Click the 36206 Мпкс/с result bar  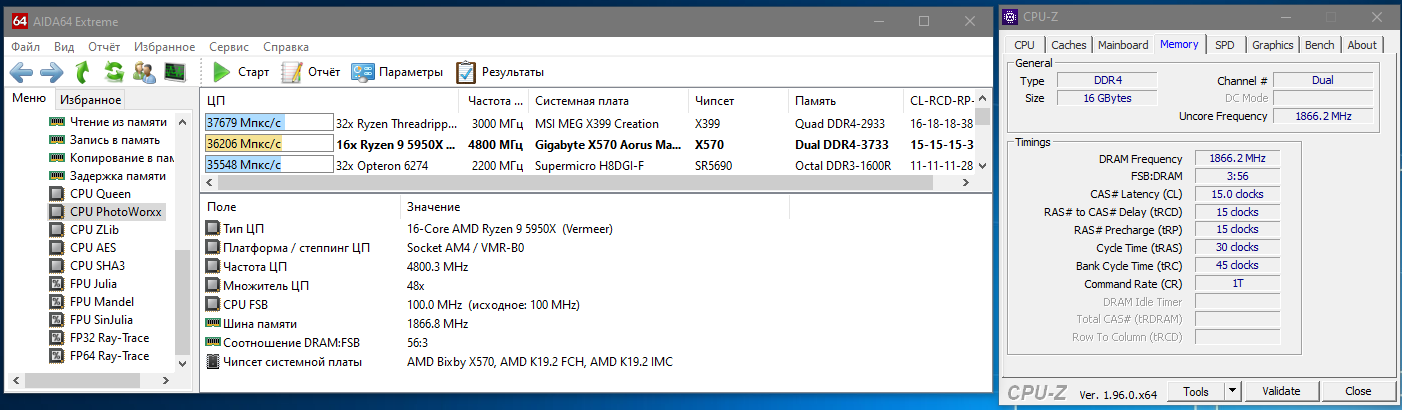coord(268,144)
